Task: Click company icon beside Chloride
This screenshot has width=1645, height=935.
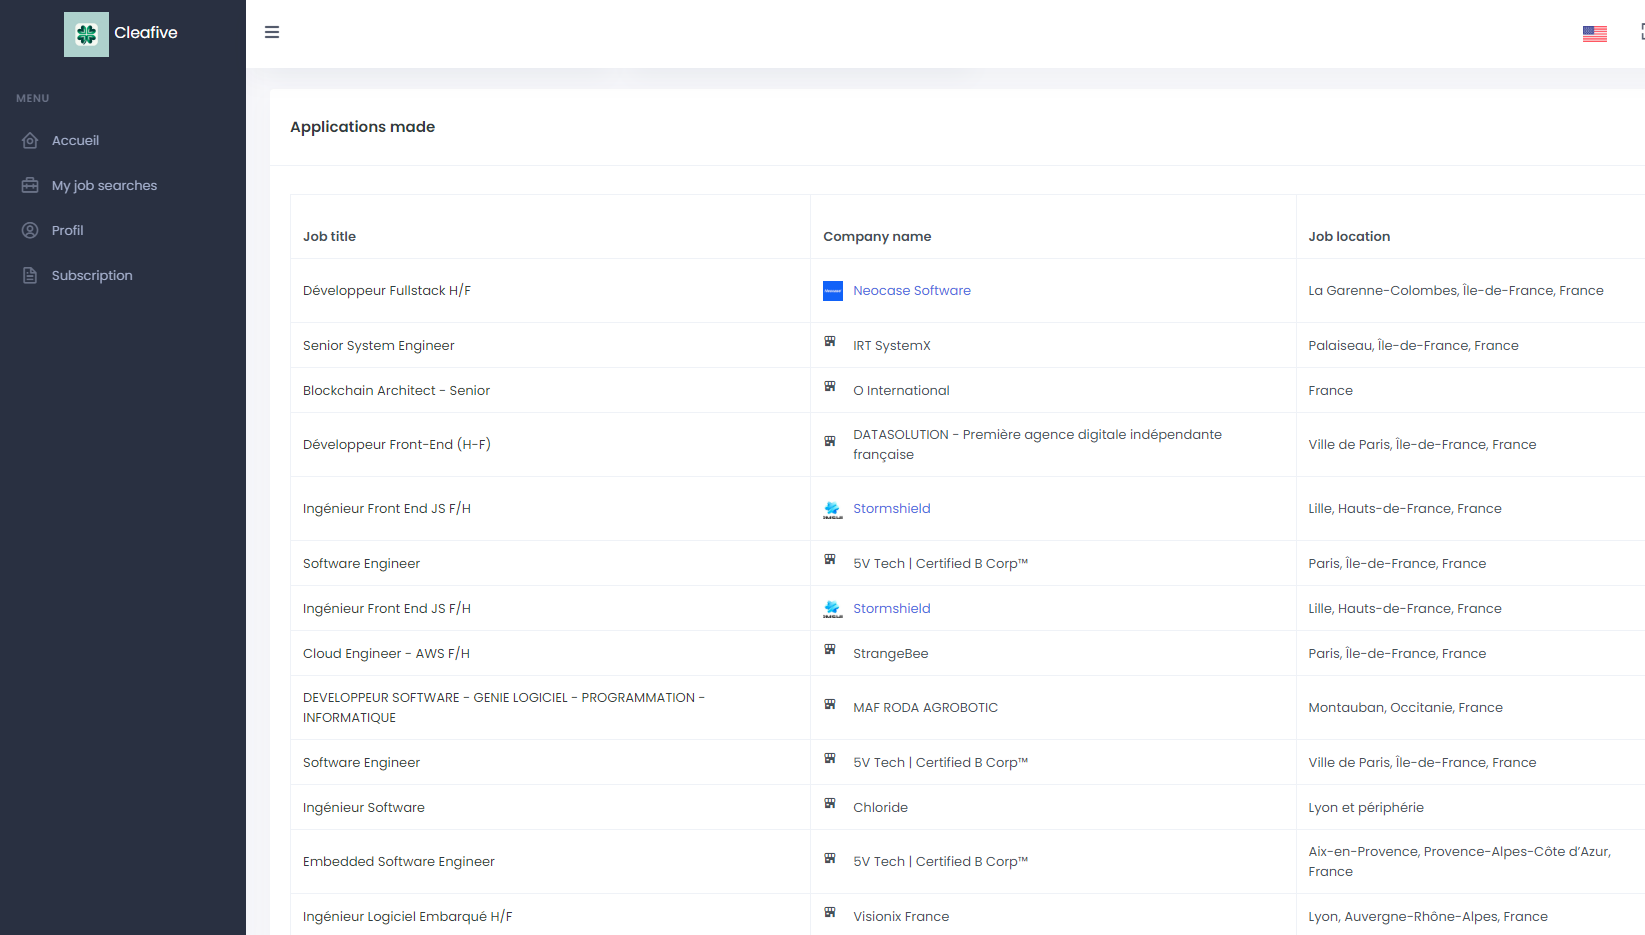Action: click(x=830, y=804)
